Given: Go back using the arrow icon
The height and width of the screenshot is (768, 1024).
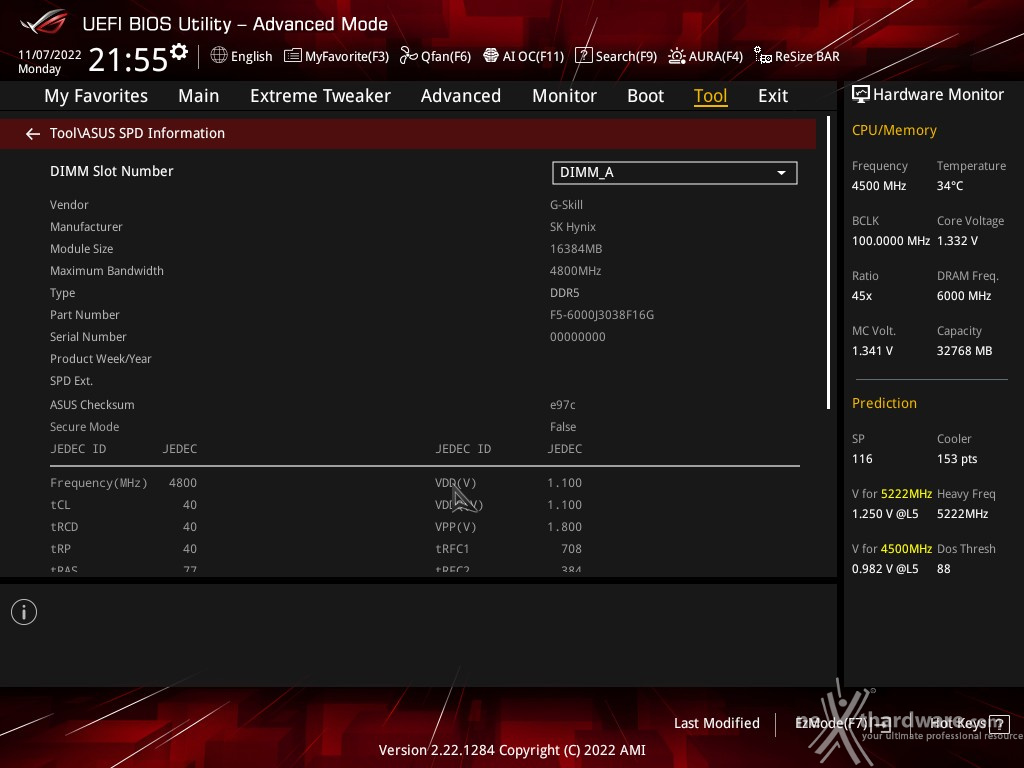Looking at the screenshot, I should coord(33,134).
